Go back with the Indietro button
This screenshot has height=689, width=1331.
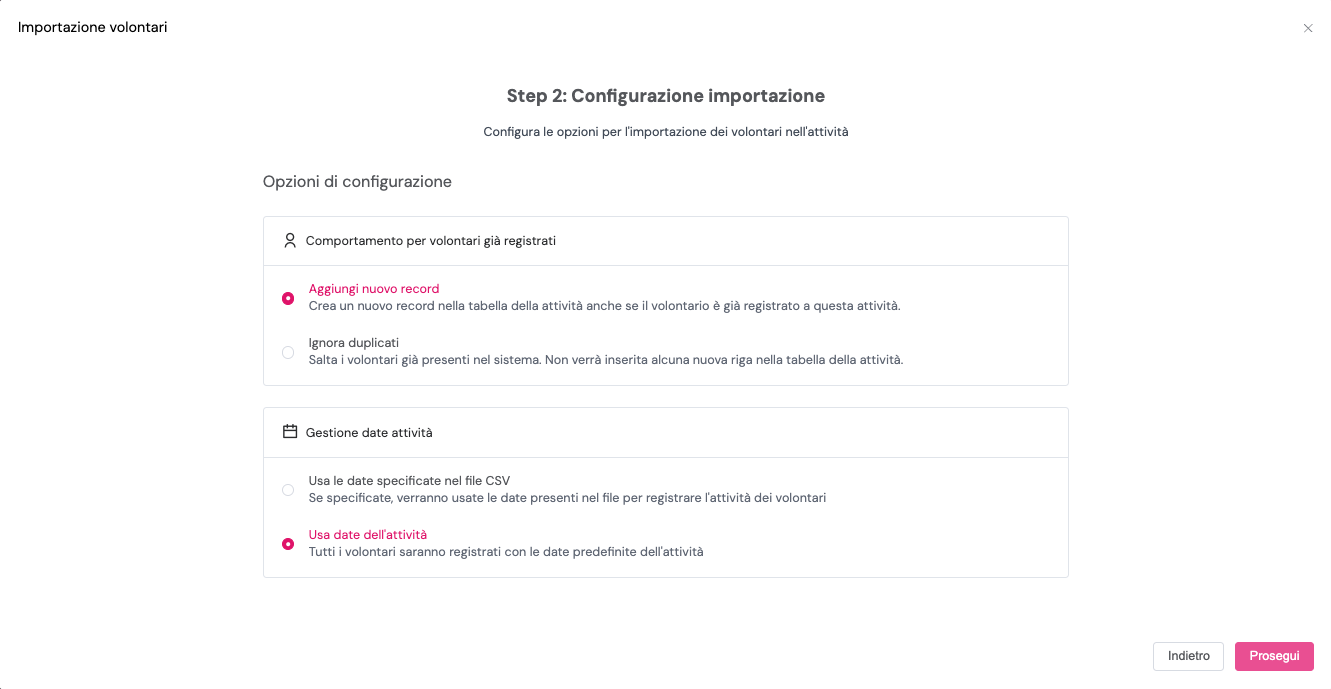click(1189, 656)
